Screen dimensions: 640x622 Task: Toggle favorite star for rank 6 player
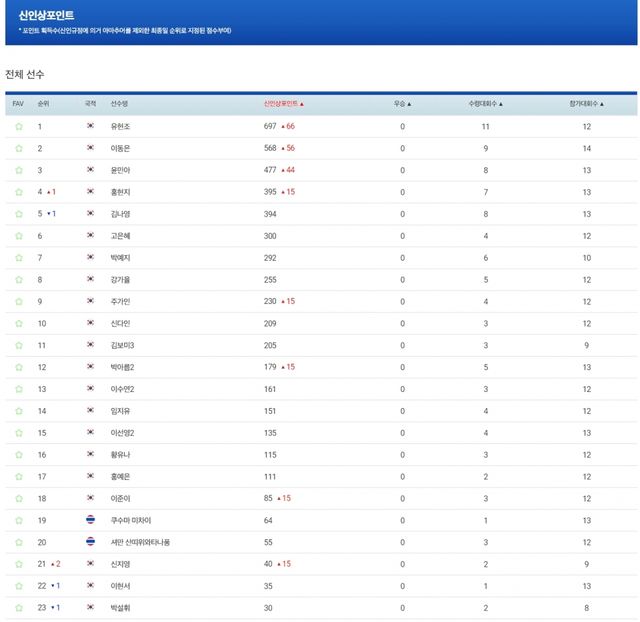coord(18,236)
